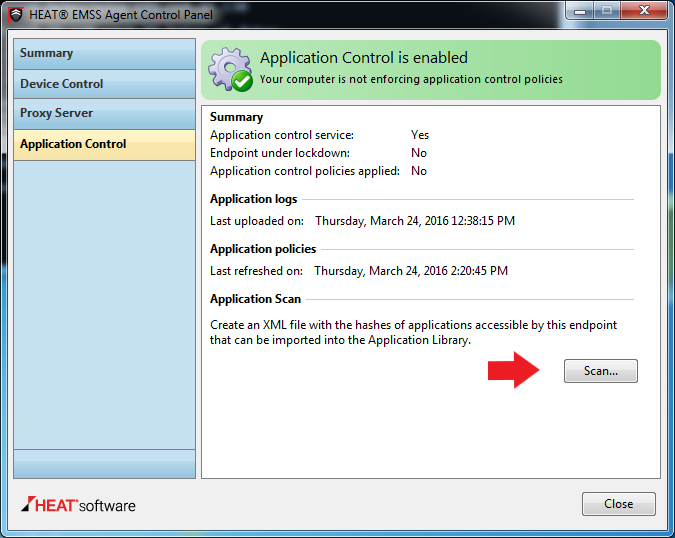The image size is (675, 538).
Task: Click the Application logs last uploaded date
Action: (415, 221)
